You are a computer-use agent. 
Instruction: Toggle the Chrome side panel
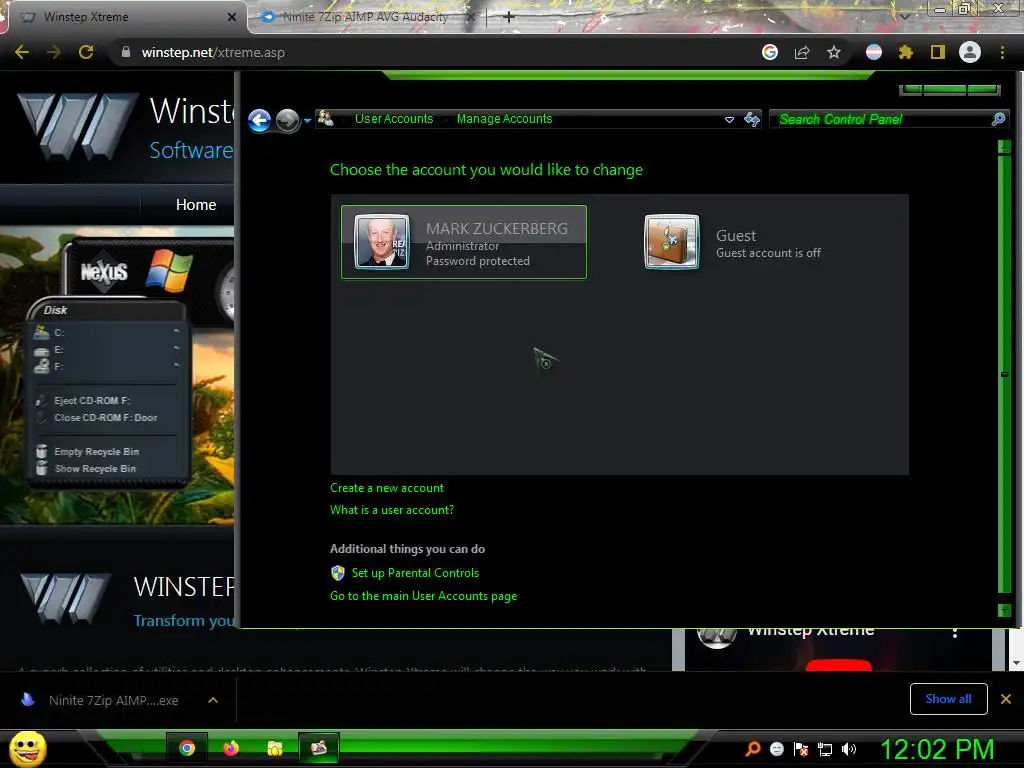[938, 52]
